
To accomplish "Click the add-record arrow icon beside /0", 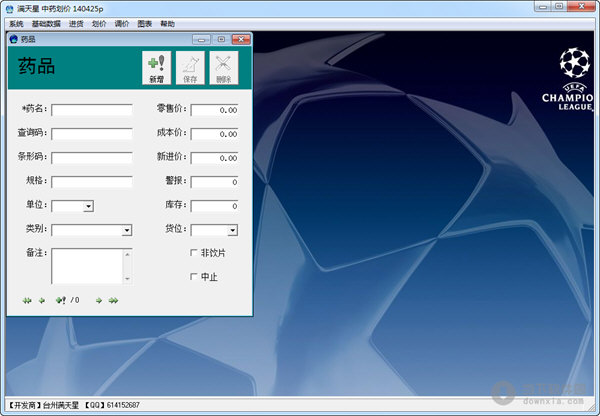I will tap(60, 300).
